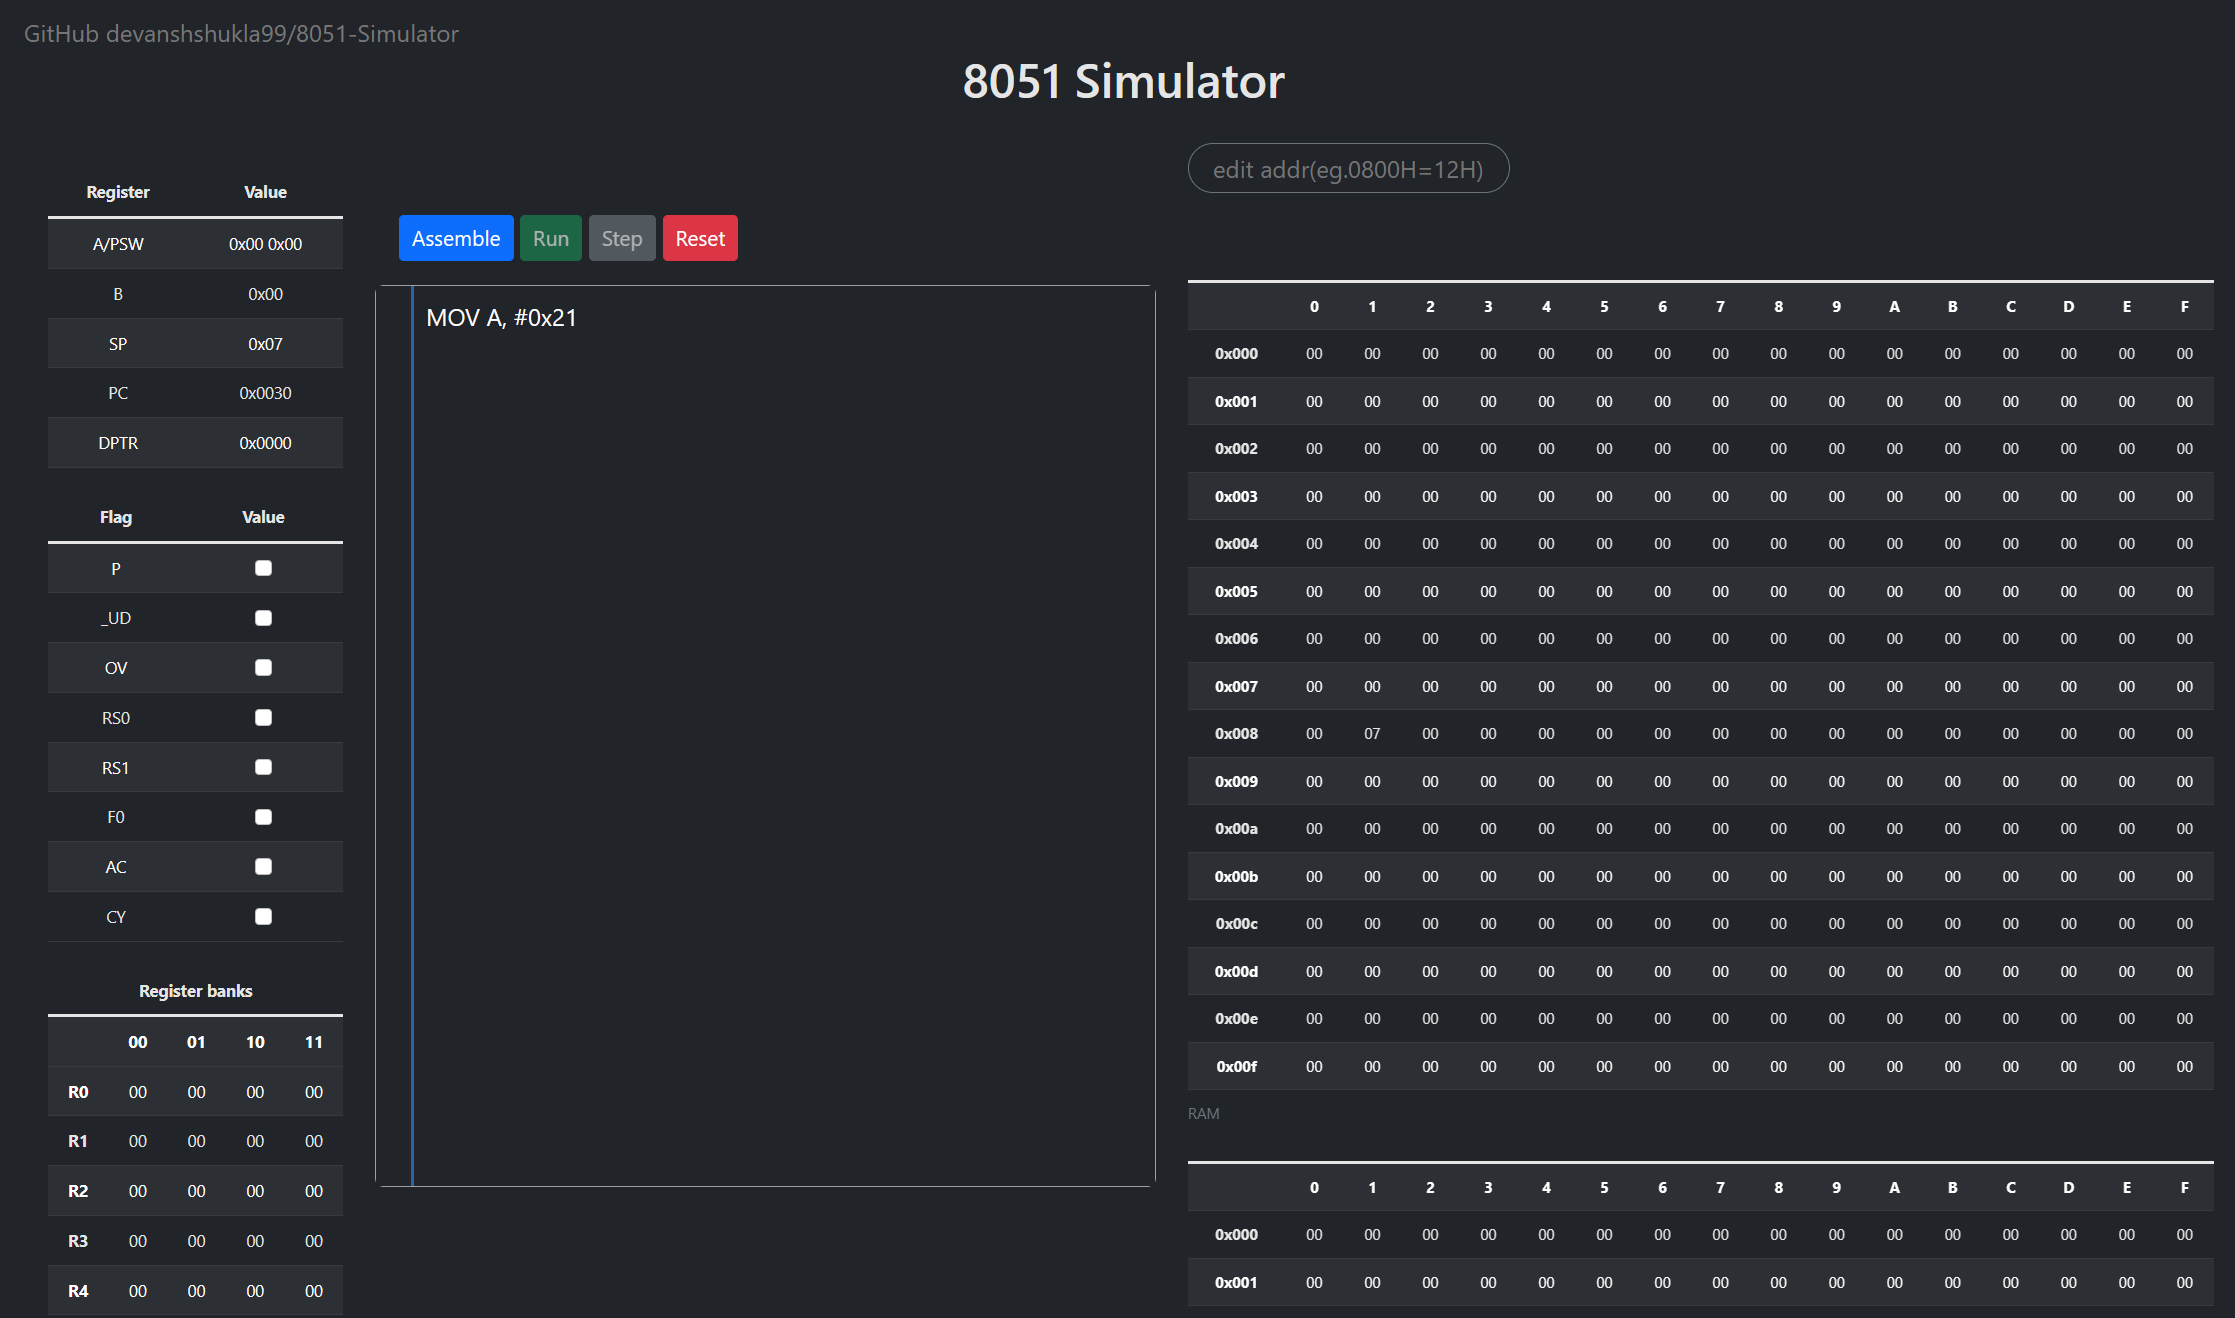
Task: Toggle the CY flag checkbox
Action: (264, 916)
